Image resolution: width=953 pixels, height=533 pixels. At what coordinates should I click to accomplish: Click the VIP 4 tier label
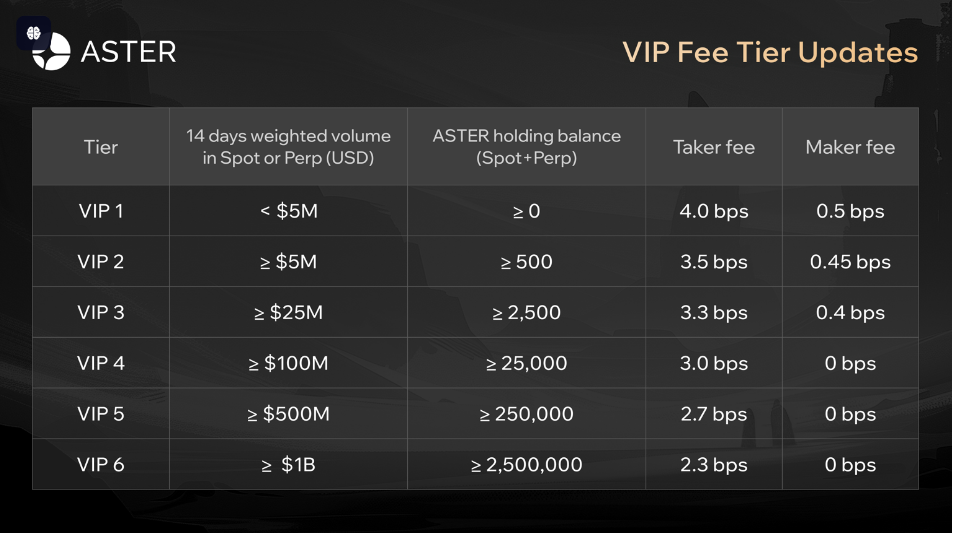(101, 363)
